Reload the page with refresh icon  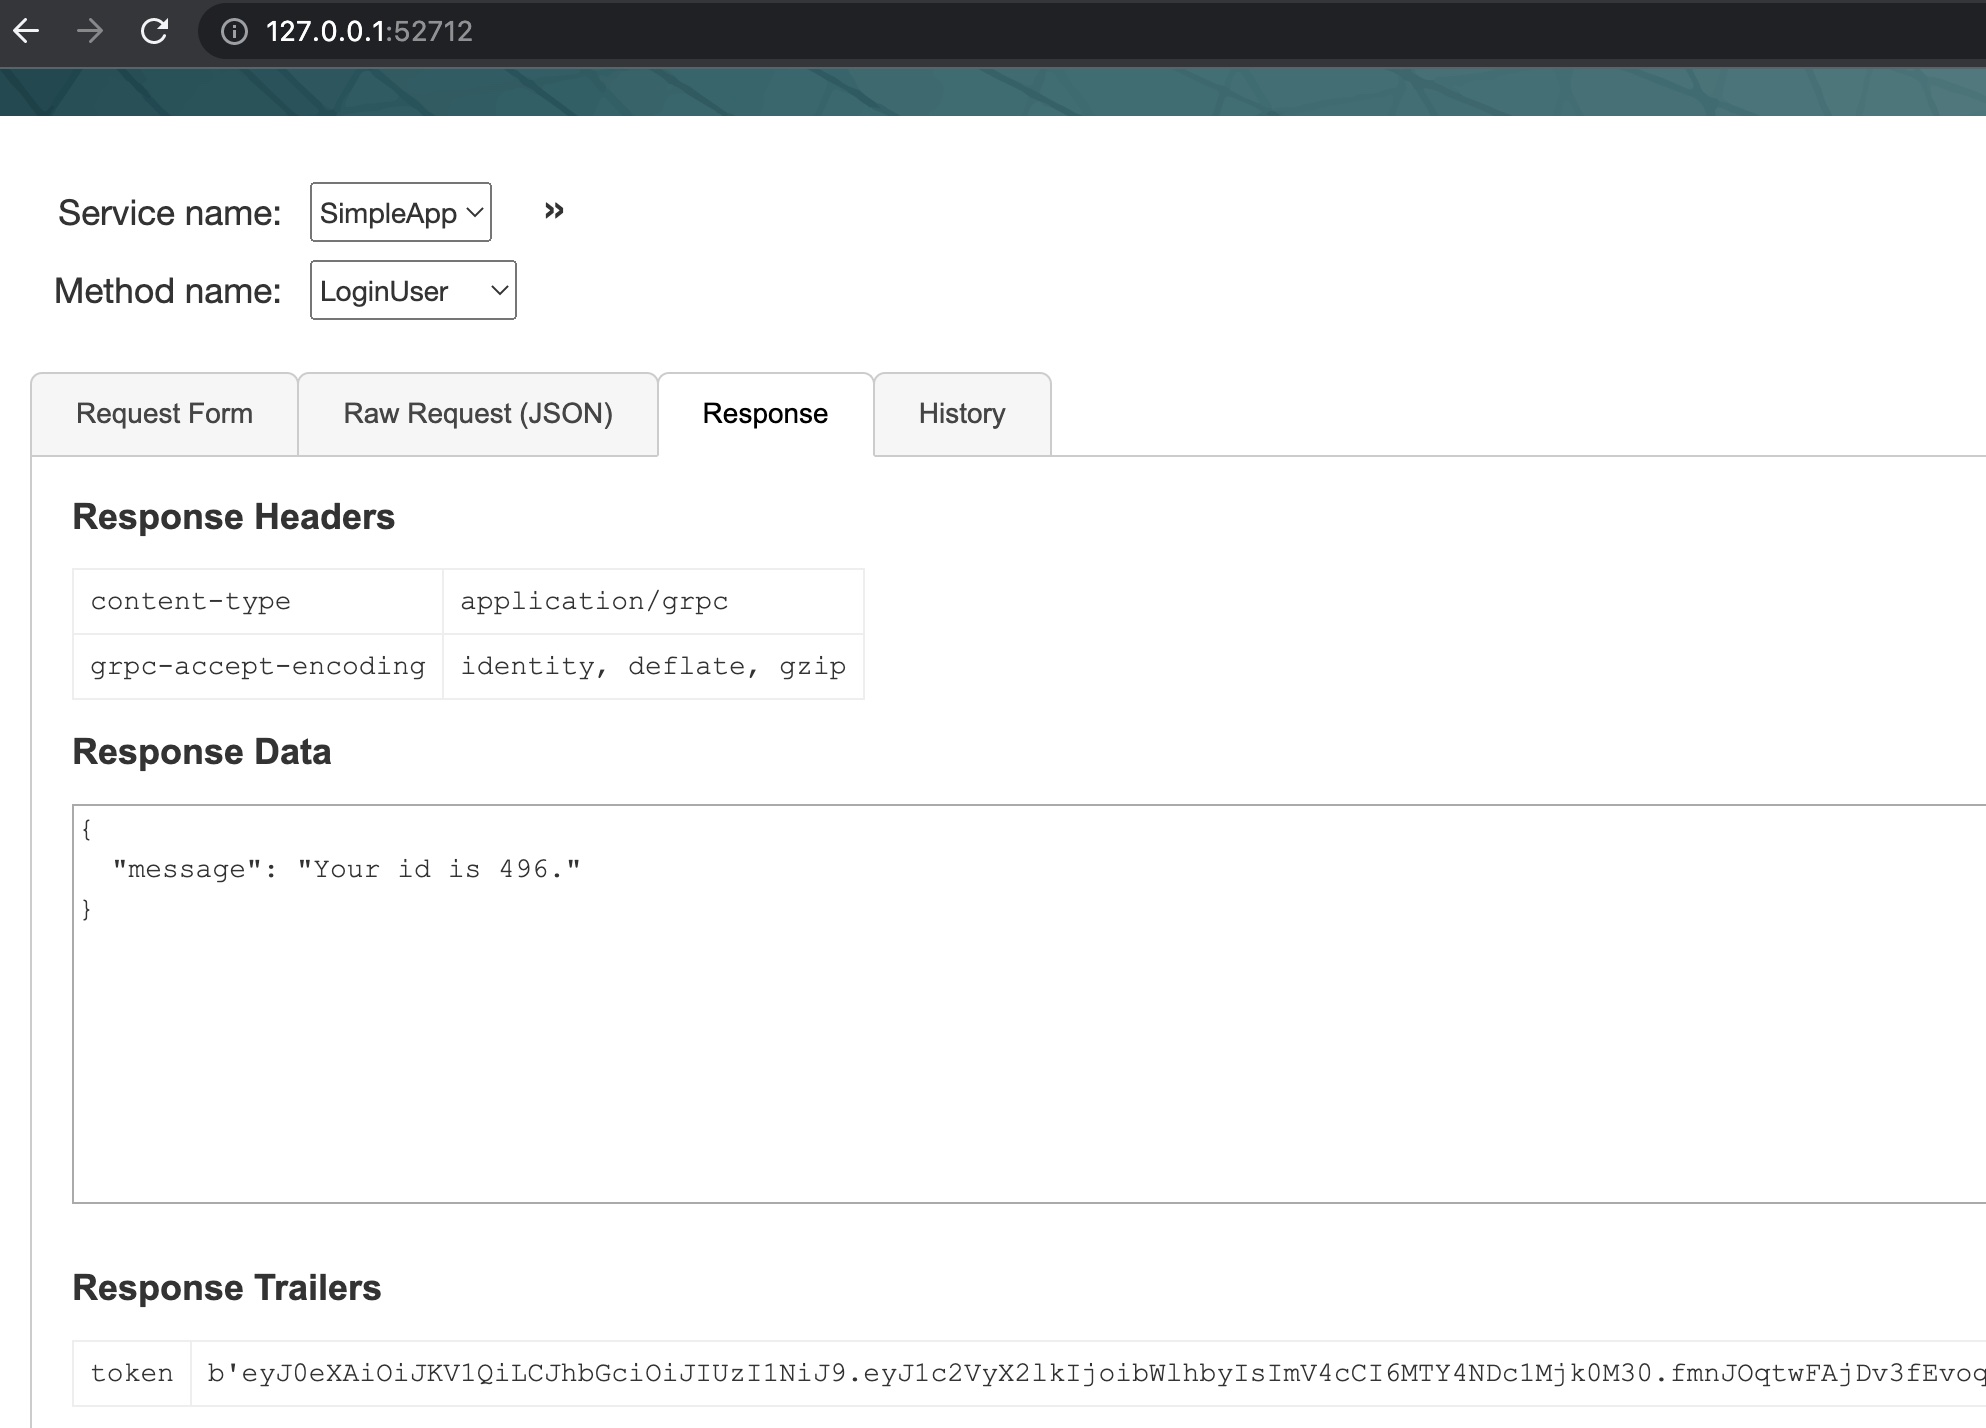click(x=154, y=31)
